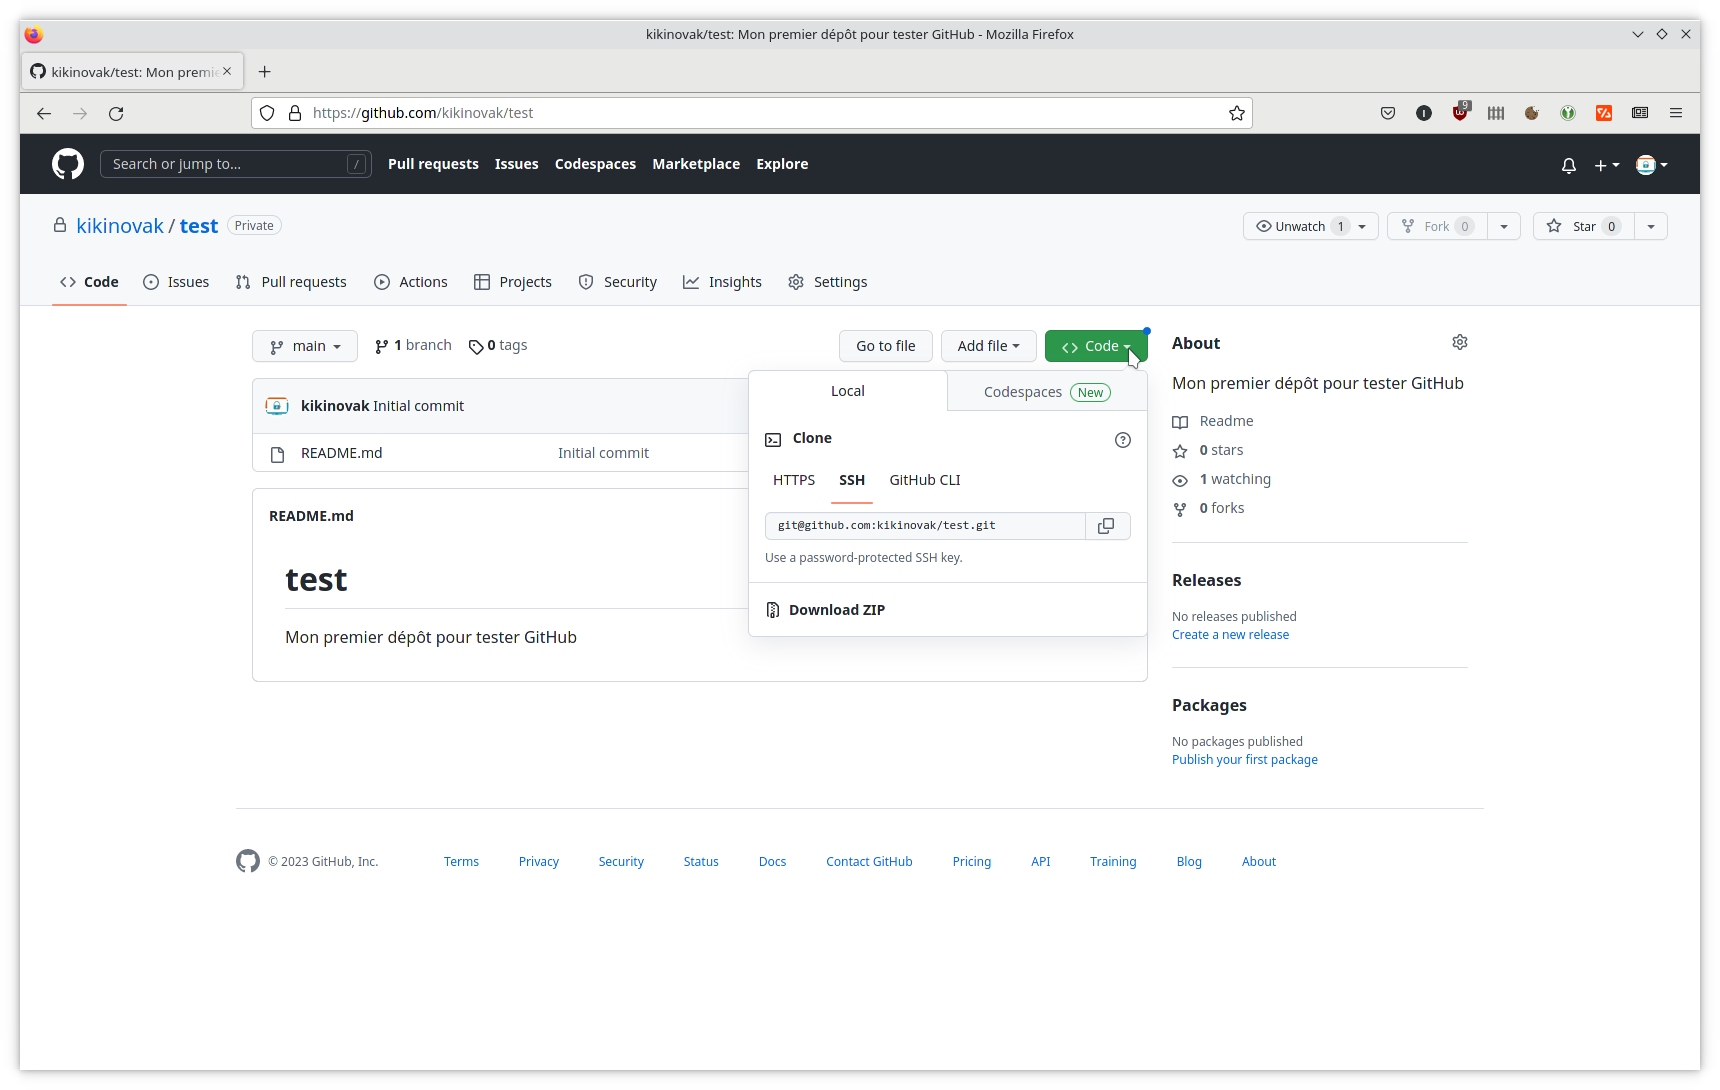
Task: Expand the main branch selector
Action: pos(305,346)
